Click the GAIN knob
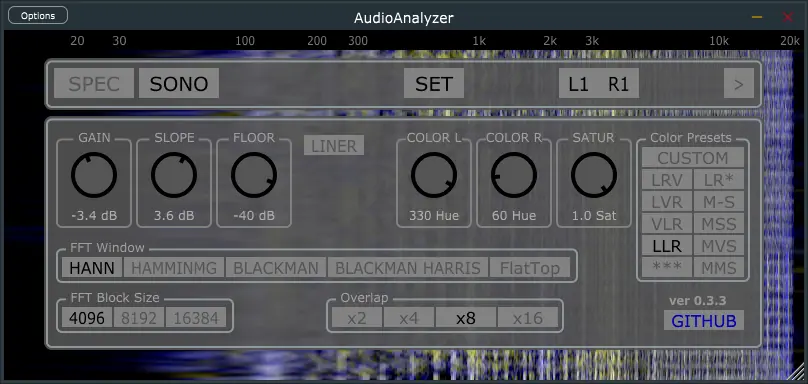 [x=94, y=175]
